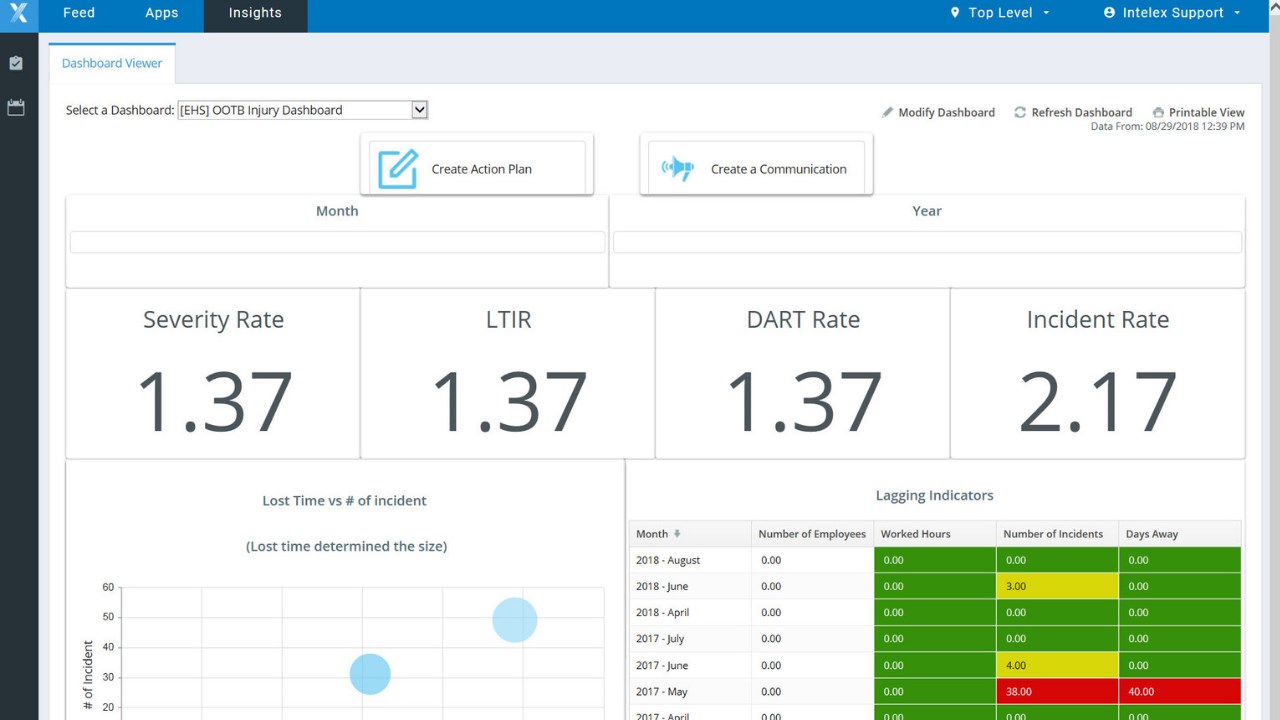Screen dimensions: 1280x720
Task: Open the Feed menu item
Action: [78, 12]
